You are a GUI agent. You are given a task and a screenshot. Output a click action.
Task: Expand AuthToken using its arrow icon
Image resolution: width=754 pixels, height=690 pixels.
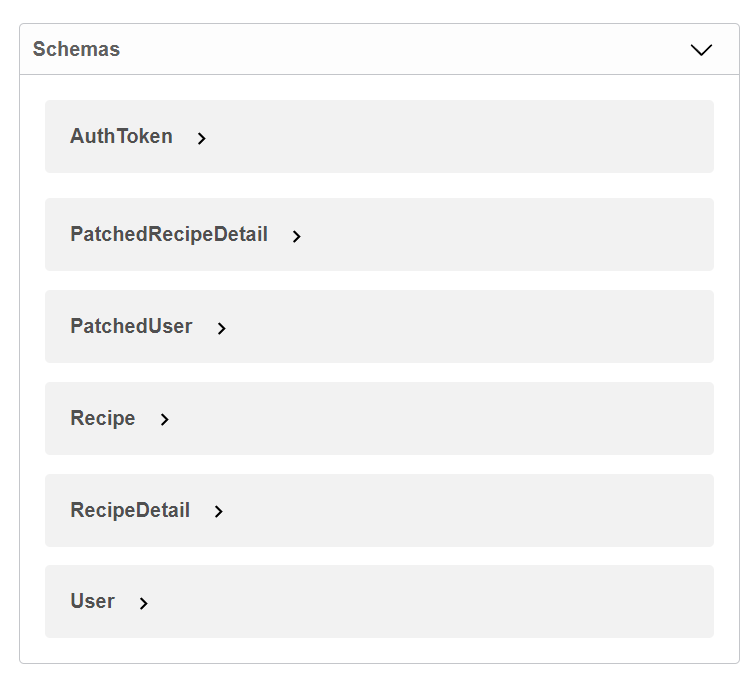(x=201, y=138)
